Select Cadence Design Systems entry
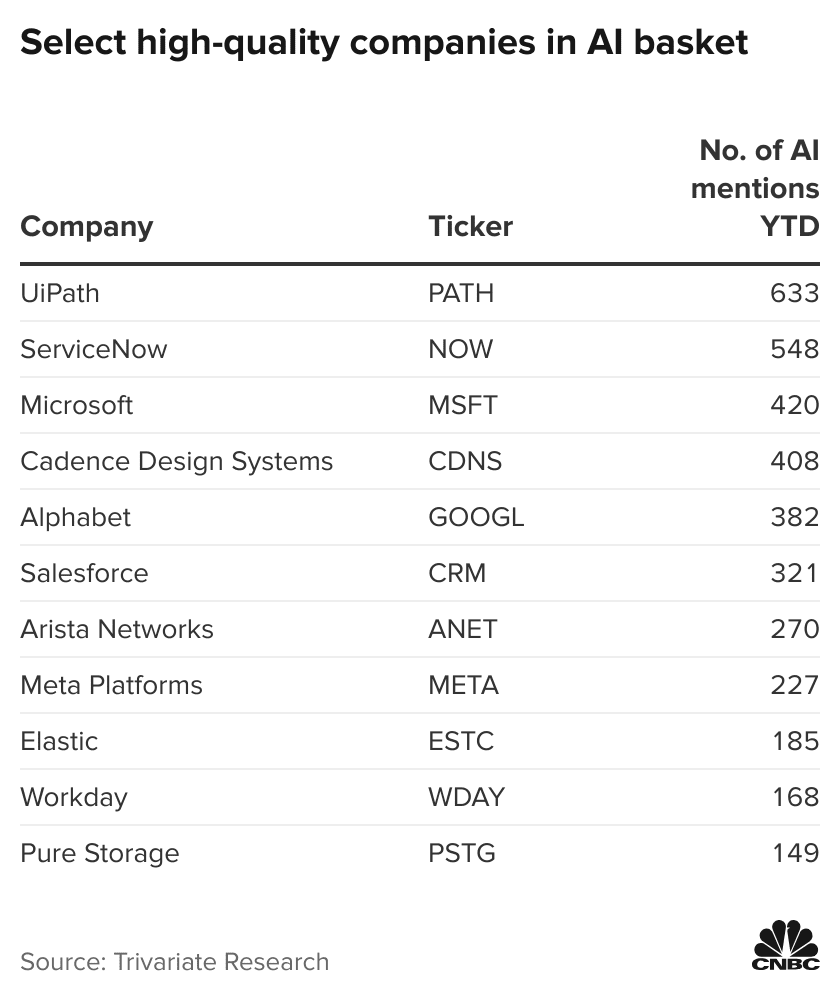 (x=176, y=461)
